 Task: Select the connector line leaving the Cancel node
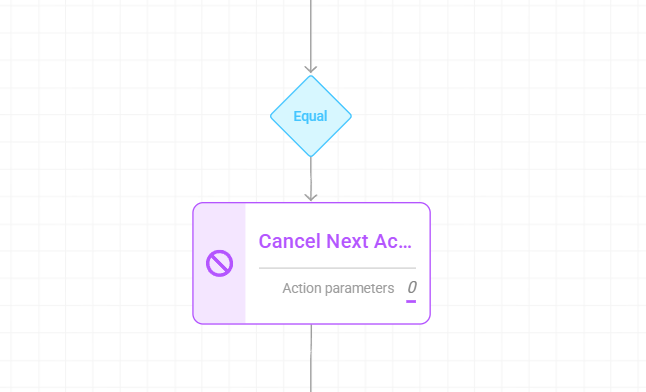click(311, 358)
